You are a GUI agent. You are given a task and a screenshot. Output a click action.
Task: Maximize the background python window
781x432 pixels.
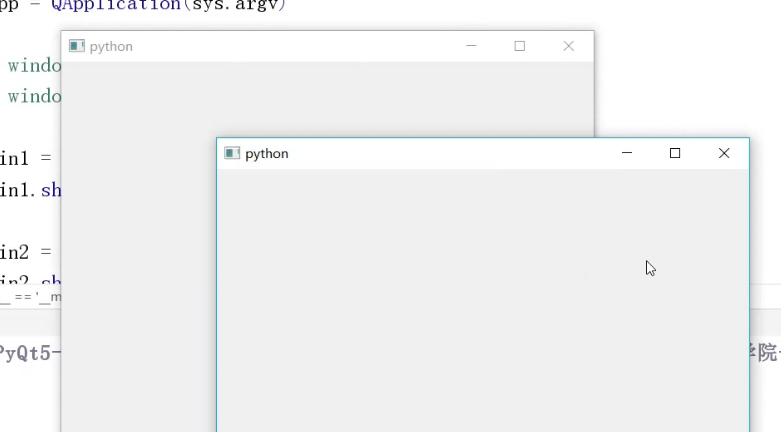pos(520,46)
